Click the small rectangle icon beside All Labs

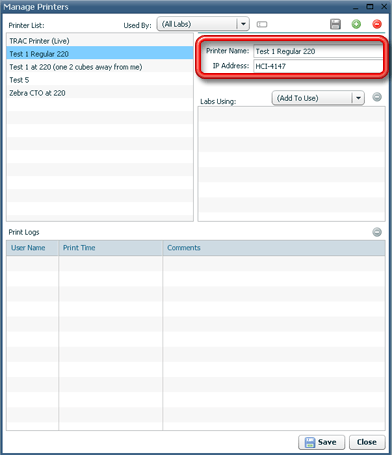click(x=262, y=24)
